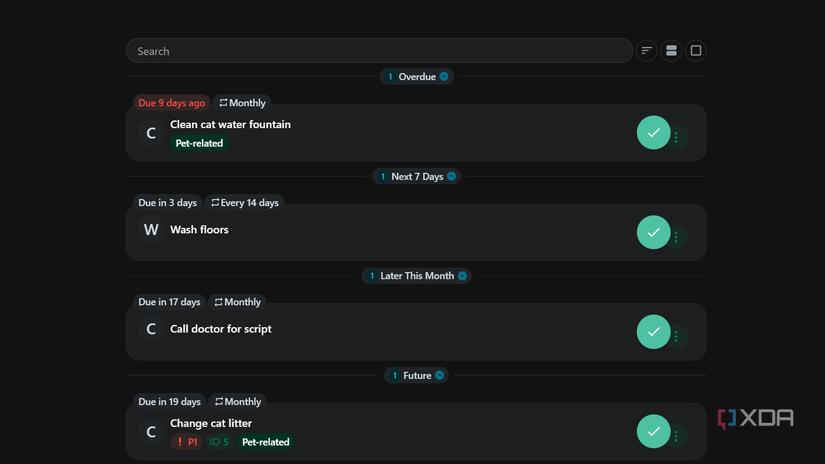Toggle the Later This Month section
This screenshot has height=464, width=825.
click(x=462, y=276)
